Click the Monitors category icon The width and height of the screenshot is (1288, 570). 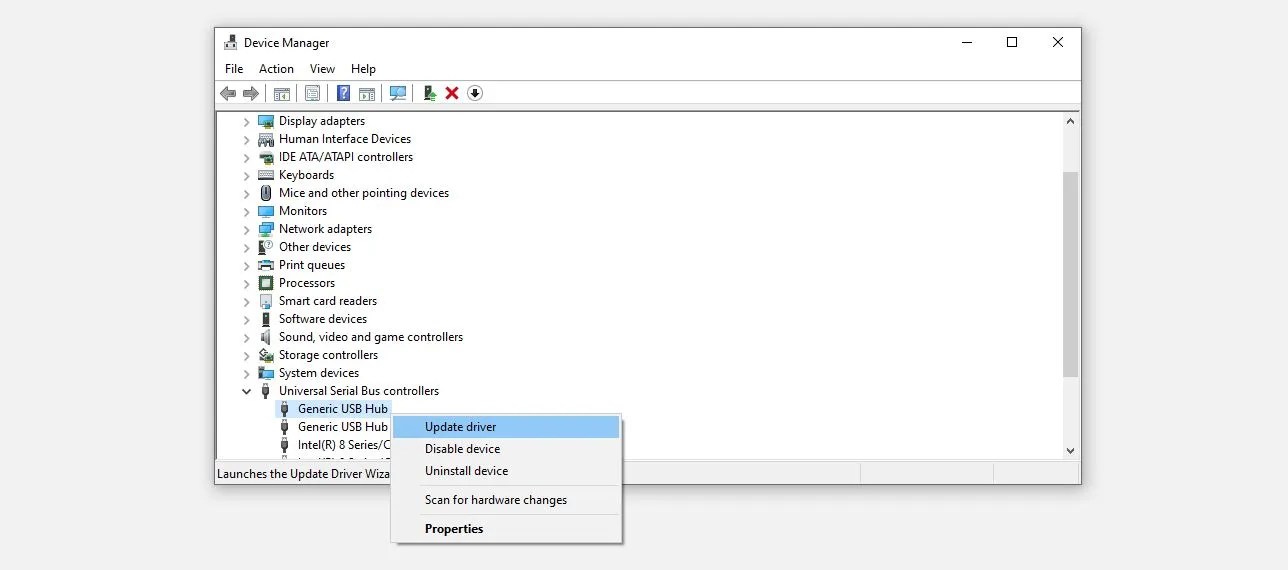coord(266,211)
